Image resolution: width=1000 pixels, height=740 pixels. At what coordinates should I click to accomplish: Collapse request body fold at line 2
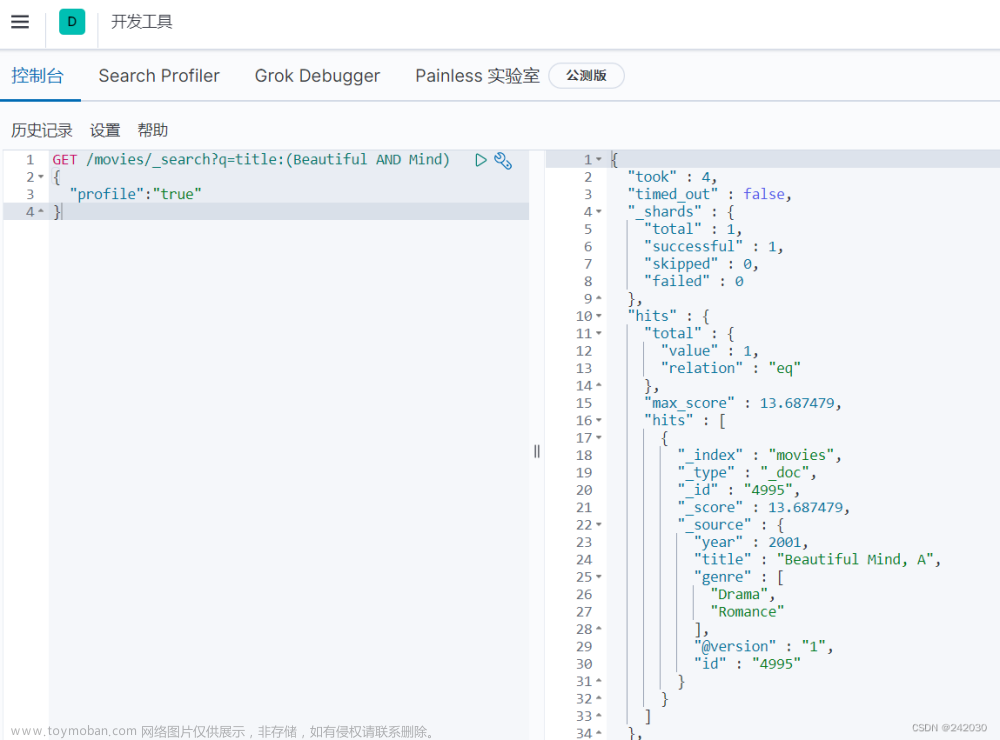pyautogui.click(x=41, y=177)
